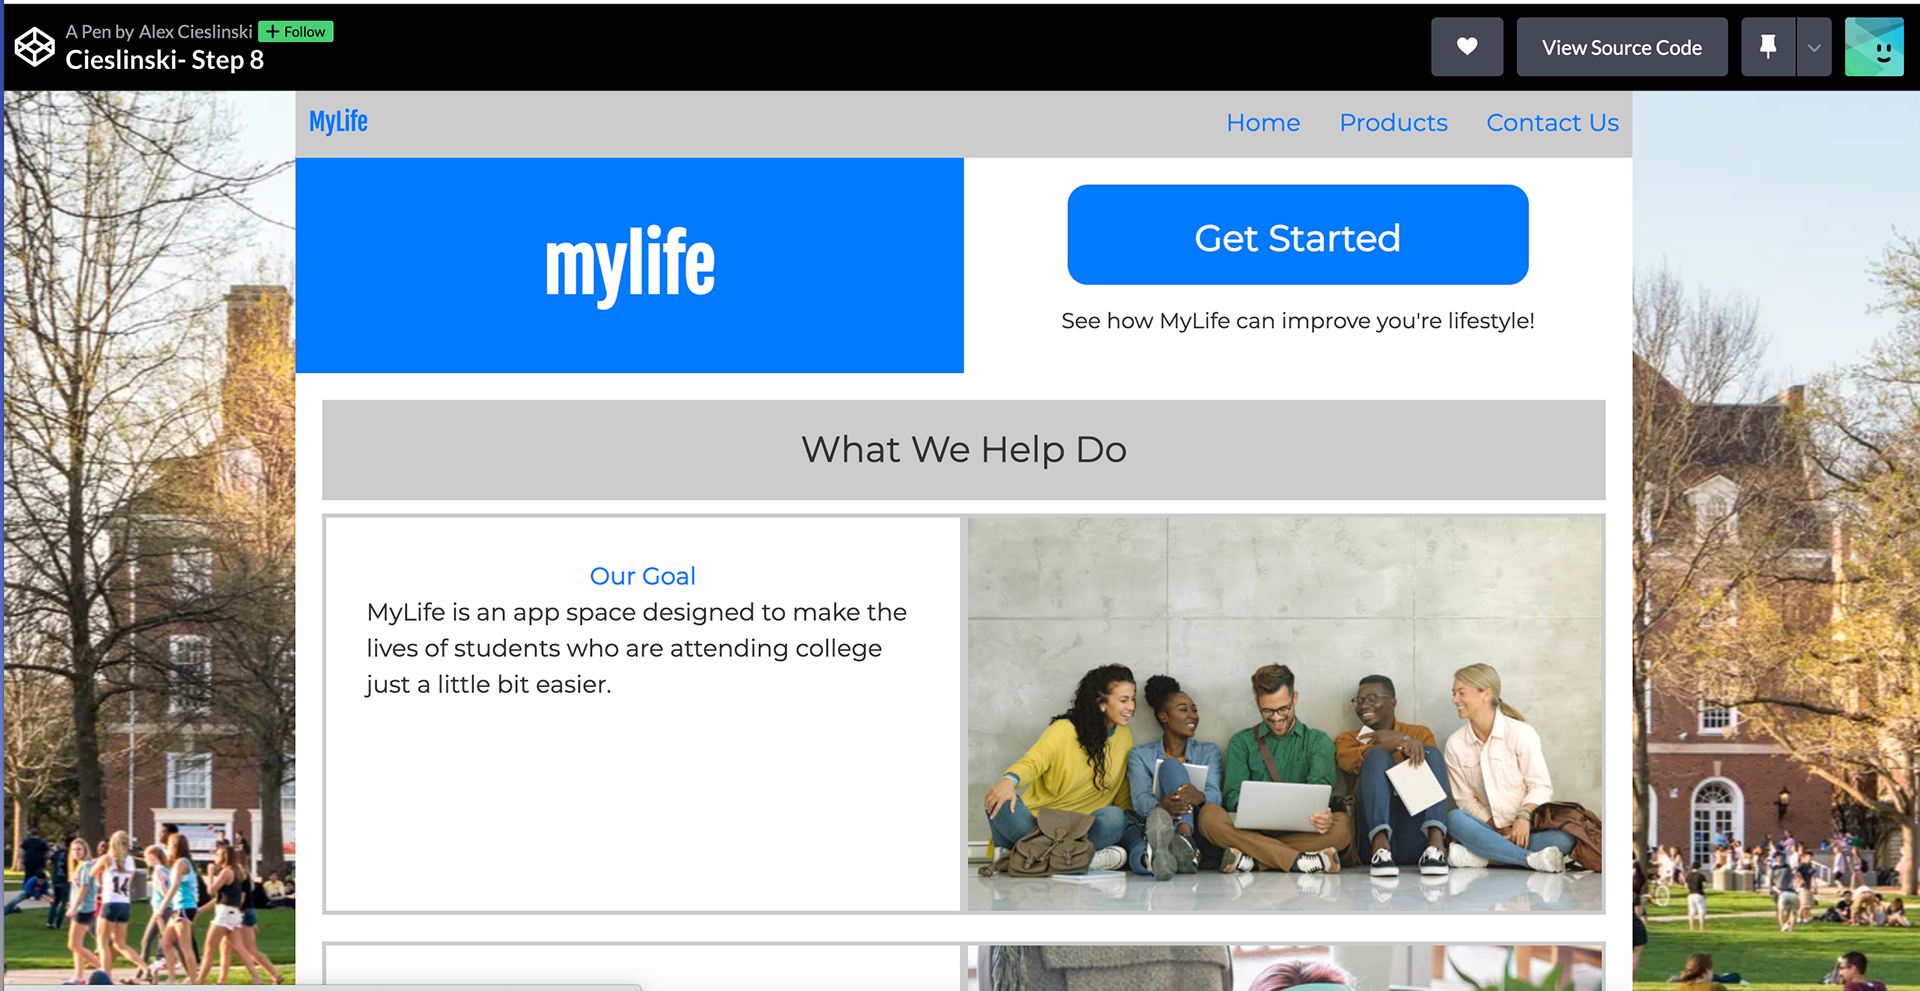Viewport: 1920px width, 991px height.
Task: Click the View Source Code button
Action: coord(1622,47)
